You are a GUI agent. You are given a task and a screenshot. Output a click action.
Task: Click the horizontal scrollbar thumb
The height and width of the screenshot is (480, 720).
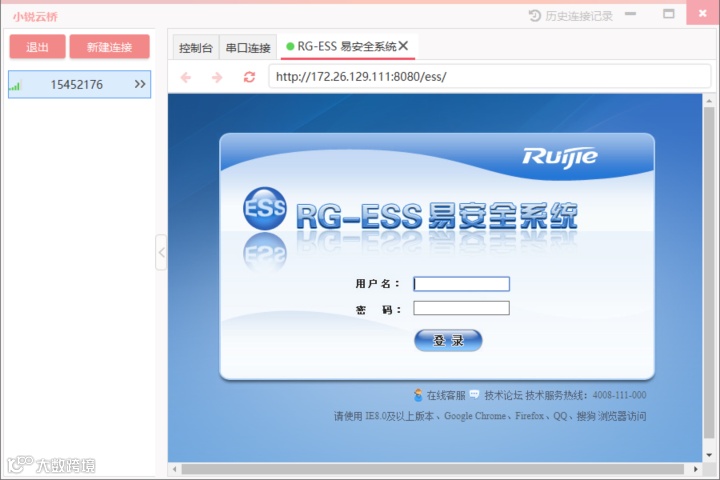pos(433,469)
